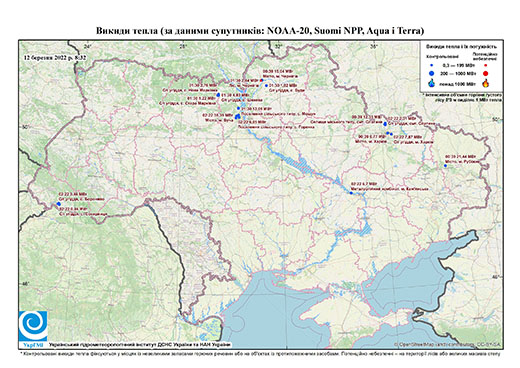Image resolution: width=520 pixels, height=368 pixels.
Task: Click the large blue circle legend symbol
Action: coord(431,73)
